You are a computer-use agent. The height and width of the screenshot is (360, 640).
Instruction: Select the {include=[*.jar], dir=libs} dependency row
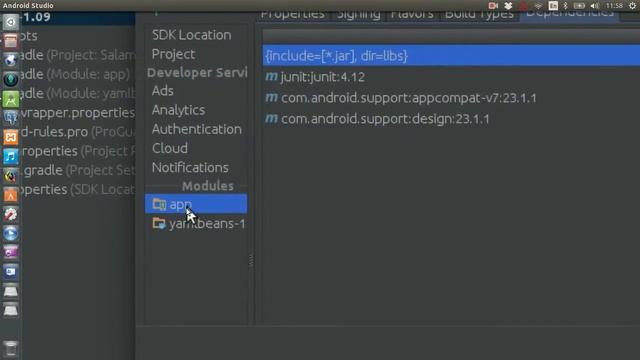[451, 56]
